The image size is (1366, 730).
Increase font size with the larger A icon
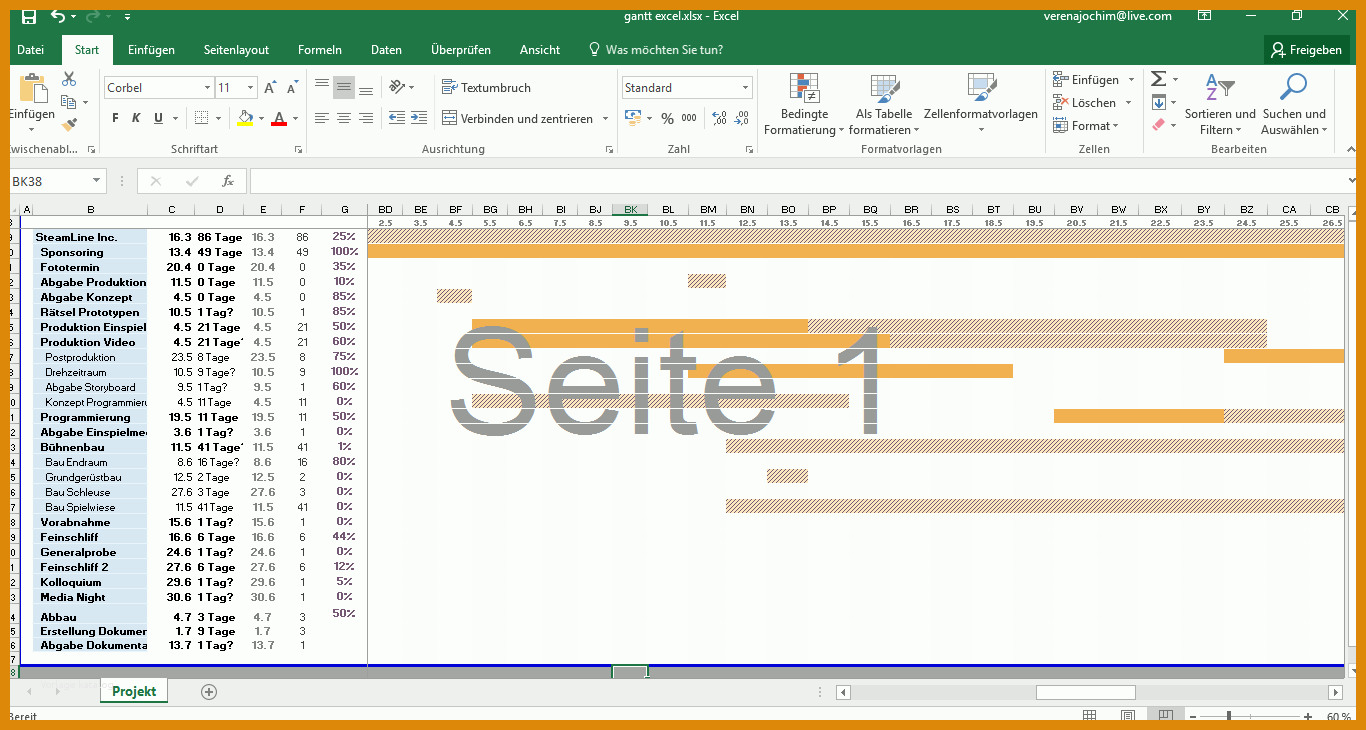(270, 88)
